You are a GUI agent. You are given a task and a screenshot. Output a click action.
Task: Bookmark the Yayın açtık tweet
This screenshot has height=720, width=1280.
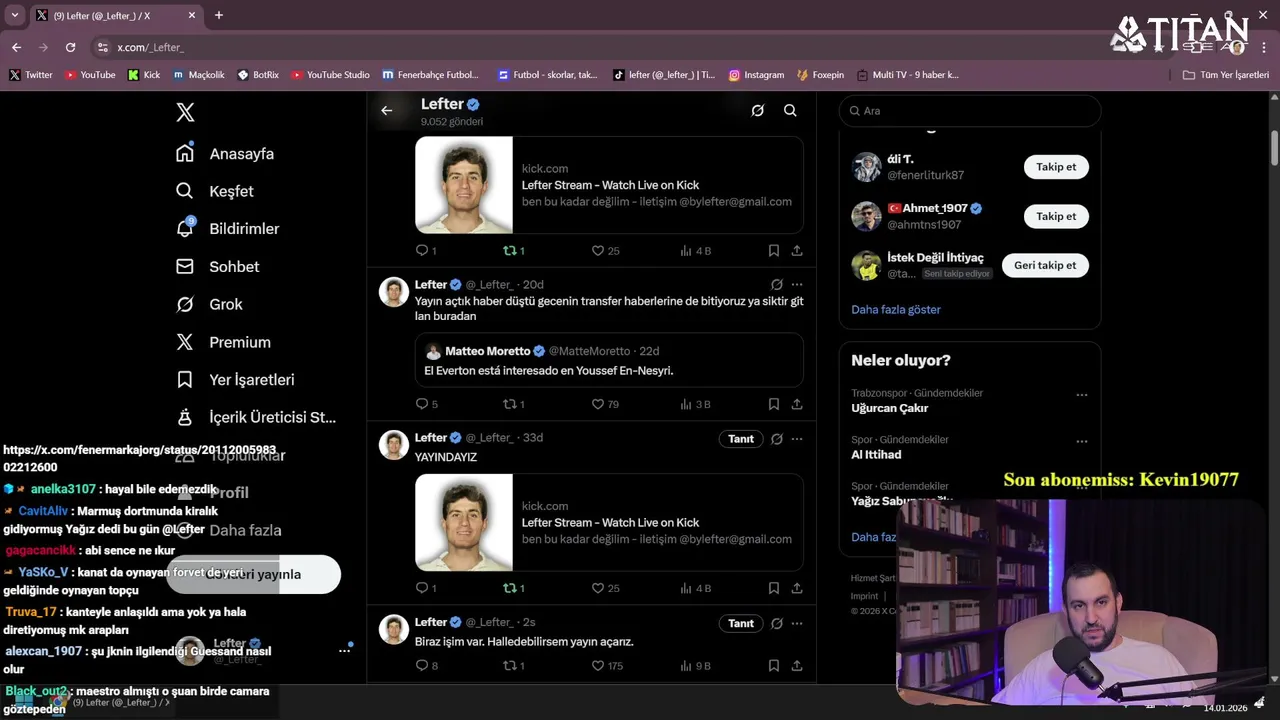point(774,404)
